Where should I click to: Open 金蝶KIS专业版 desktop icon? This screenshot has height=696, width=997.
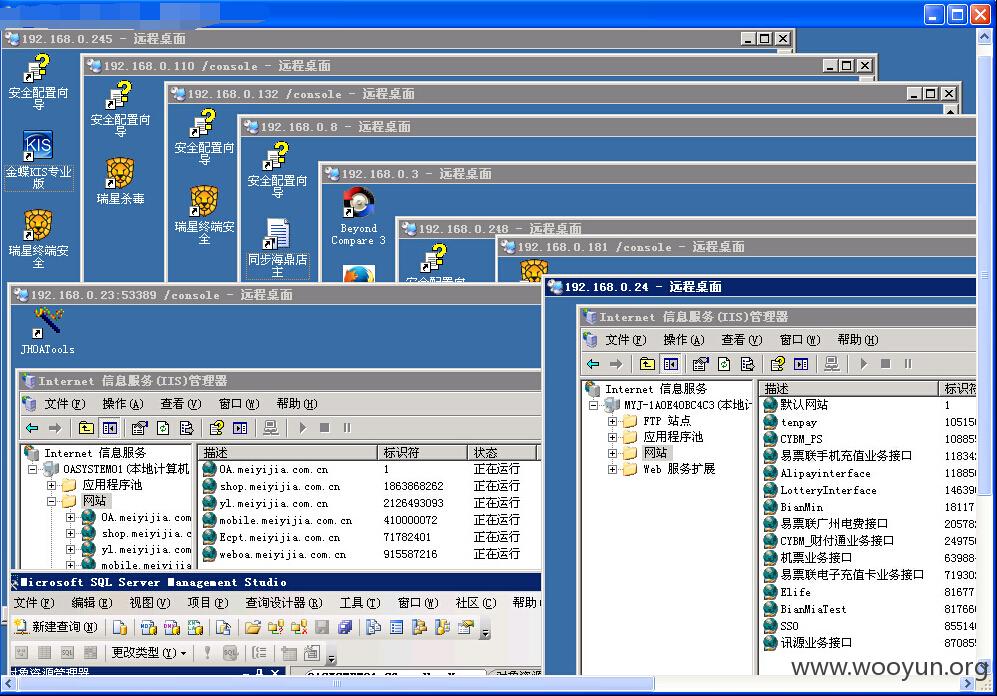tap(38, 160)
